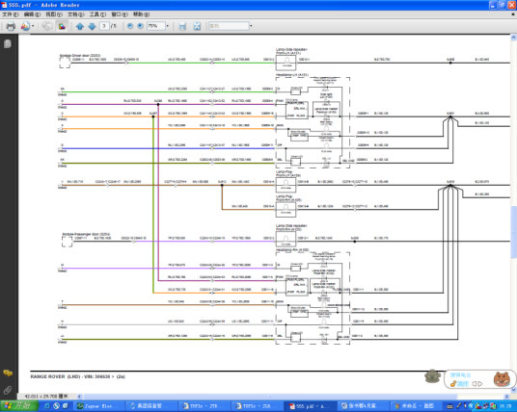The width and height of the screenshot is (517, 412).
Task: Expand the find box dropdown arrow
Action: coord(251,26)
